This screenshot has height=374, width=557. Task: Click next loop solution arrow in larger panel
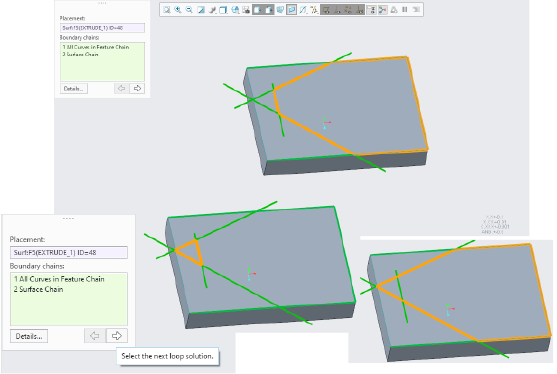(117, 336)
